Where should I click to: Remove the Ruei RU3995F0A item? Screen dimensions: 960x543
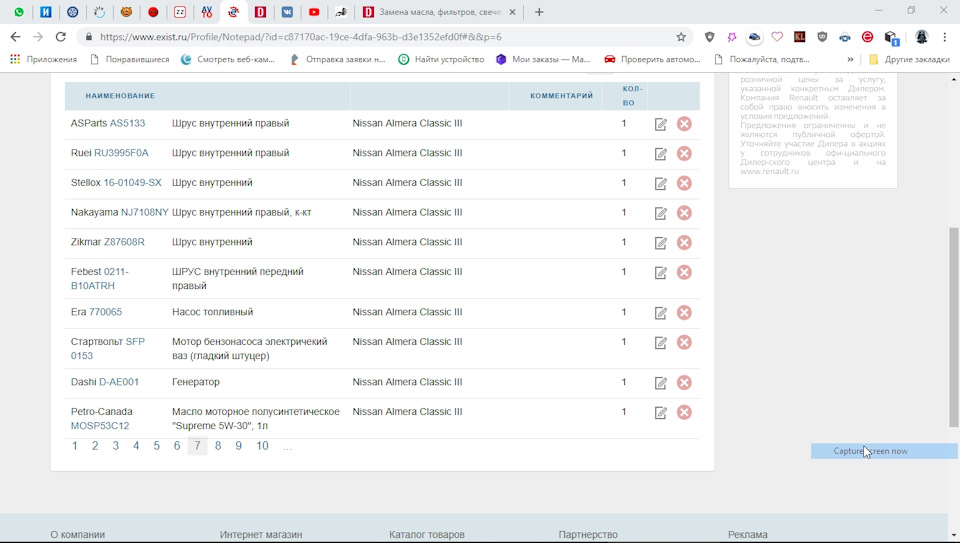684,153
